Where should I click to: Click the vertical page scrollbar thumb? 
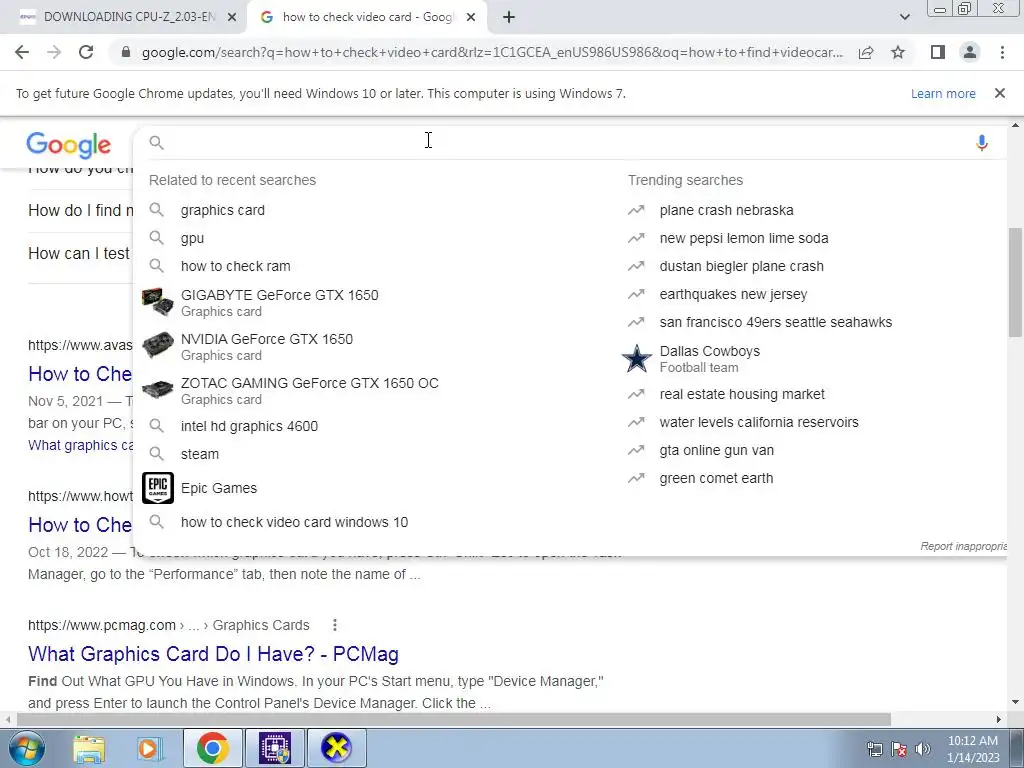pyautogui.click(x=1016, y=282)
